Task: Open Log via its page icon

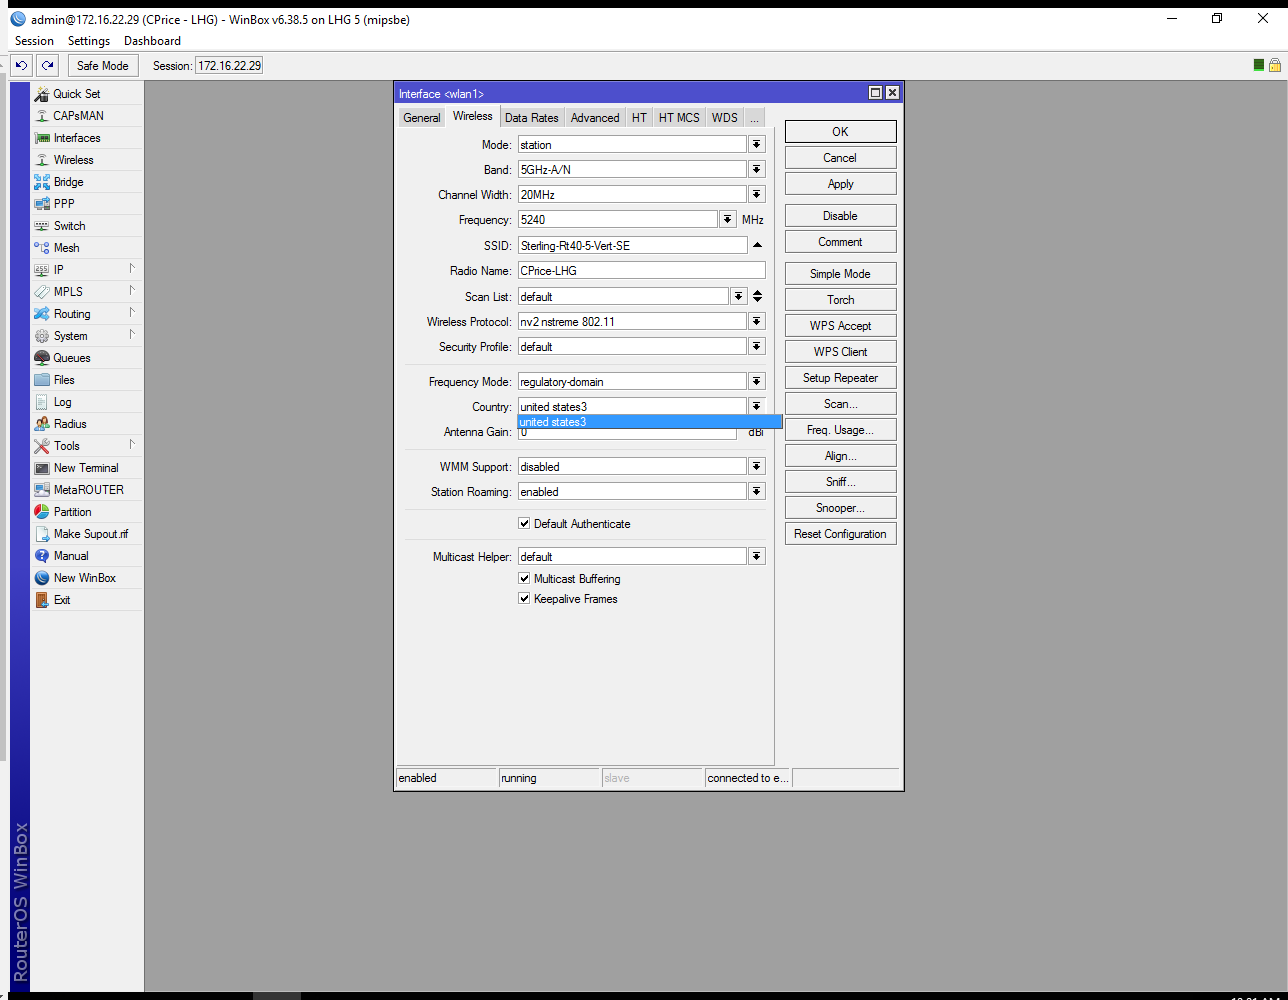Action: coord(42,402)
